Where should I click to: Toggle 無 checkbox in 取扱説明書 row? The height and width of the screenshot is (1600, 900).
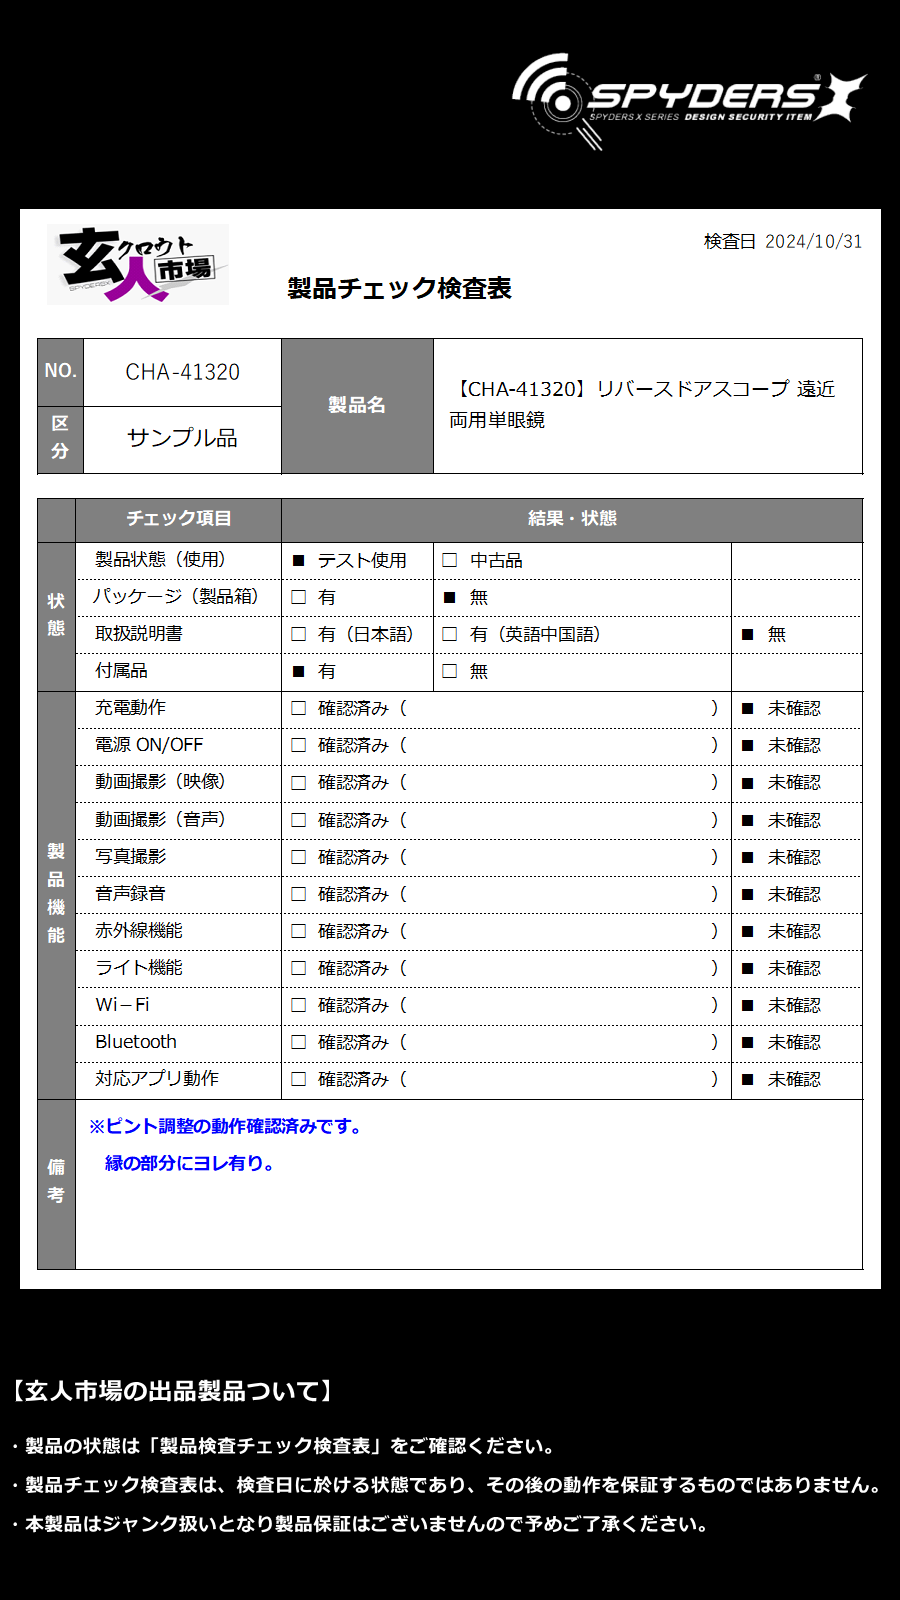[x=747, y=635]
